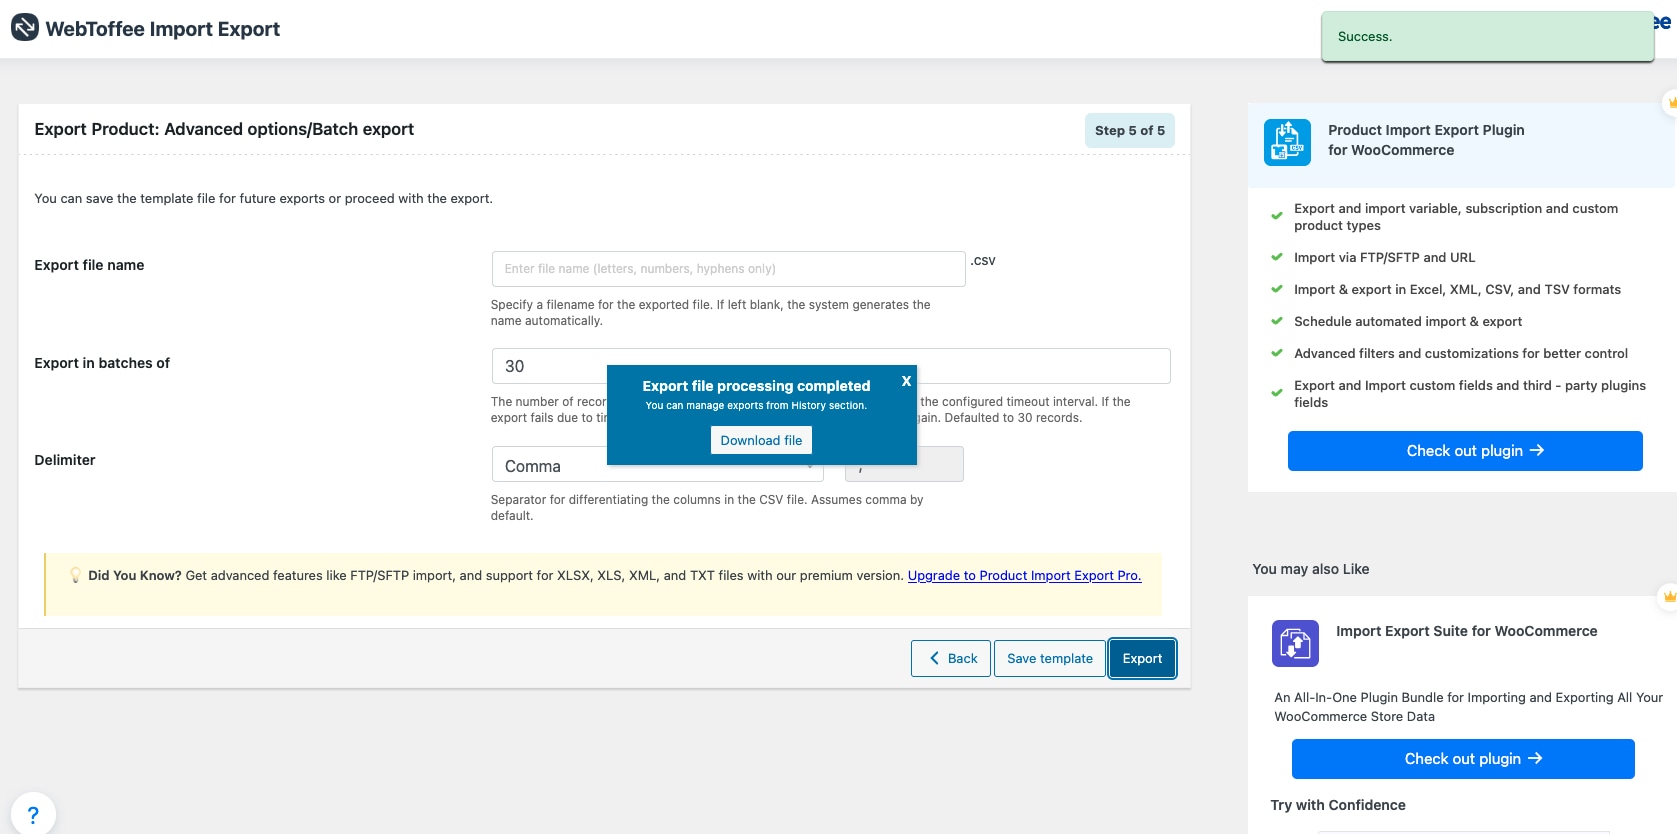The image size is (1677, 834).
Task: Download the exported file
Action: pyautogui.click(x=761, y=440)
